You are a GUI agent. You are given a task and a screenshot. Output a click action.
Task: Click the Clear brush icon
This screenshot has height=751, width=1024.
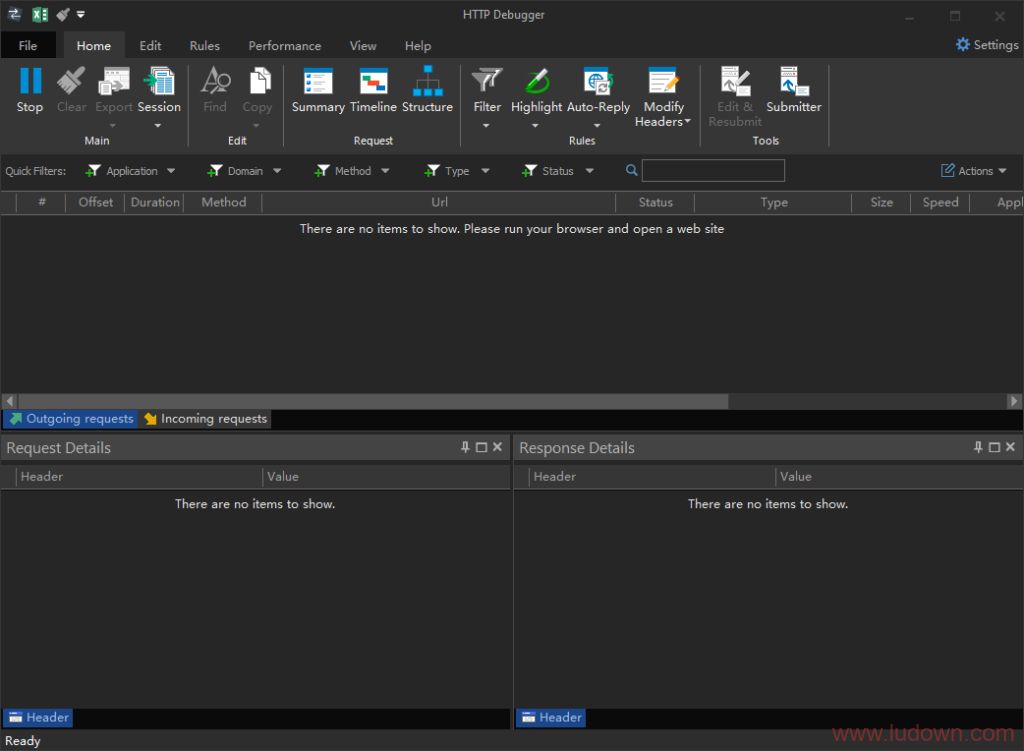(x=71, y=82)
